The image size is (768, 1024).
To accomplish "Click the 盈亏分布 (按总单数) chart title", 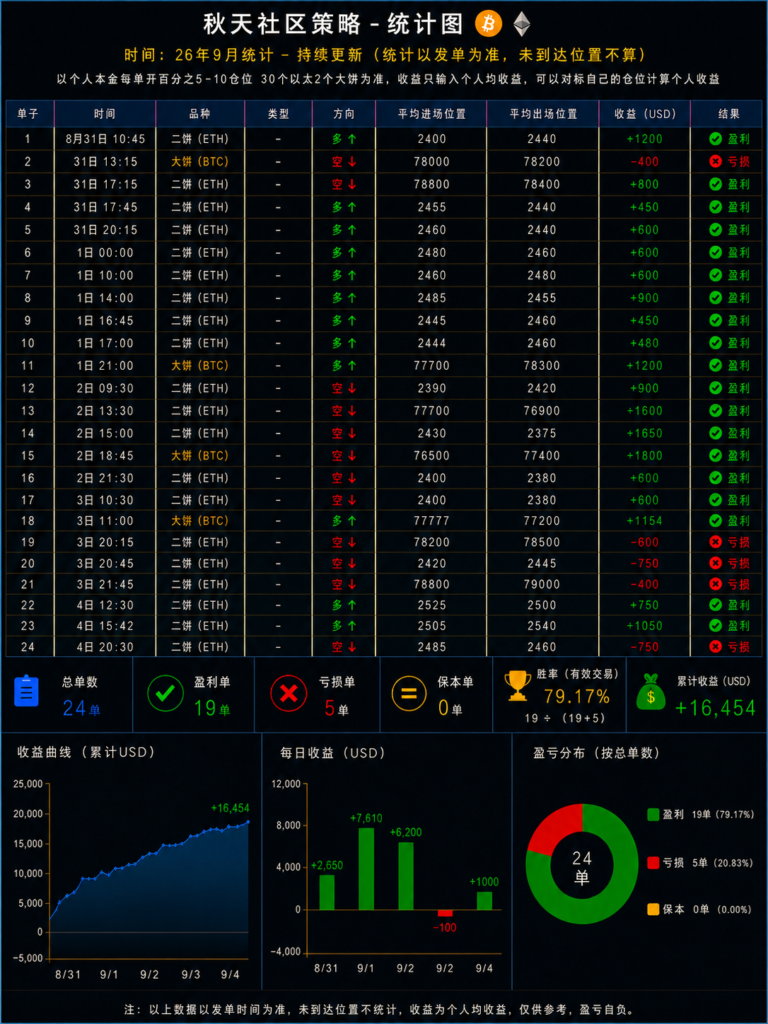I will pyautogui.click(x=596, y=752).
